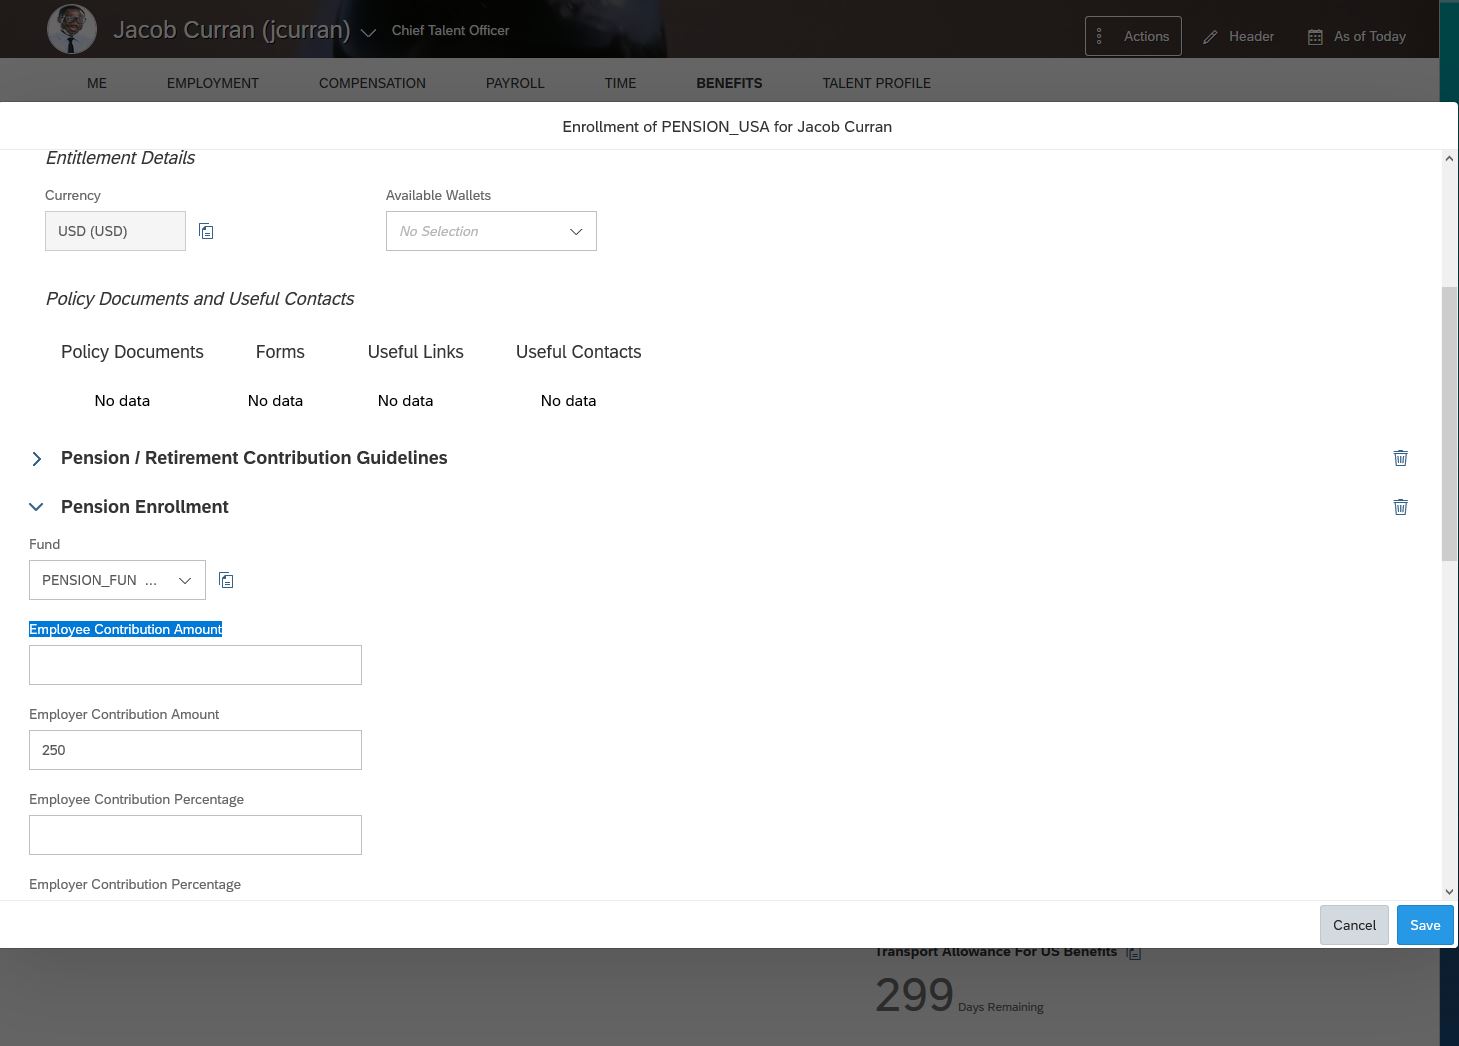Viewport: 1459px width, 1046px height.
Task: Switch to the TIME tab
Action: [620, 83]
